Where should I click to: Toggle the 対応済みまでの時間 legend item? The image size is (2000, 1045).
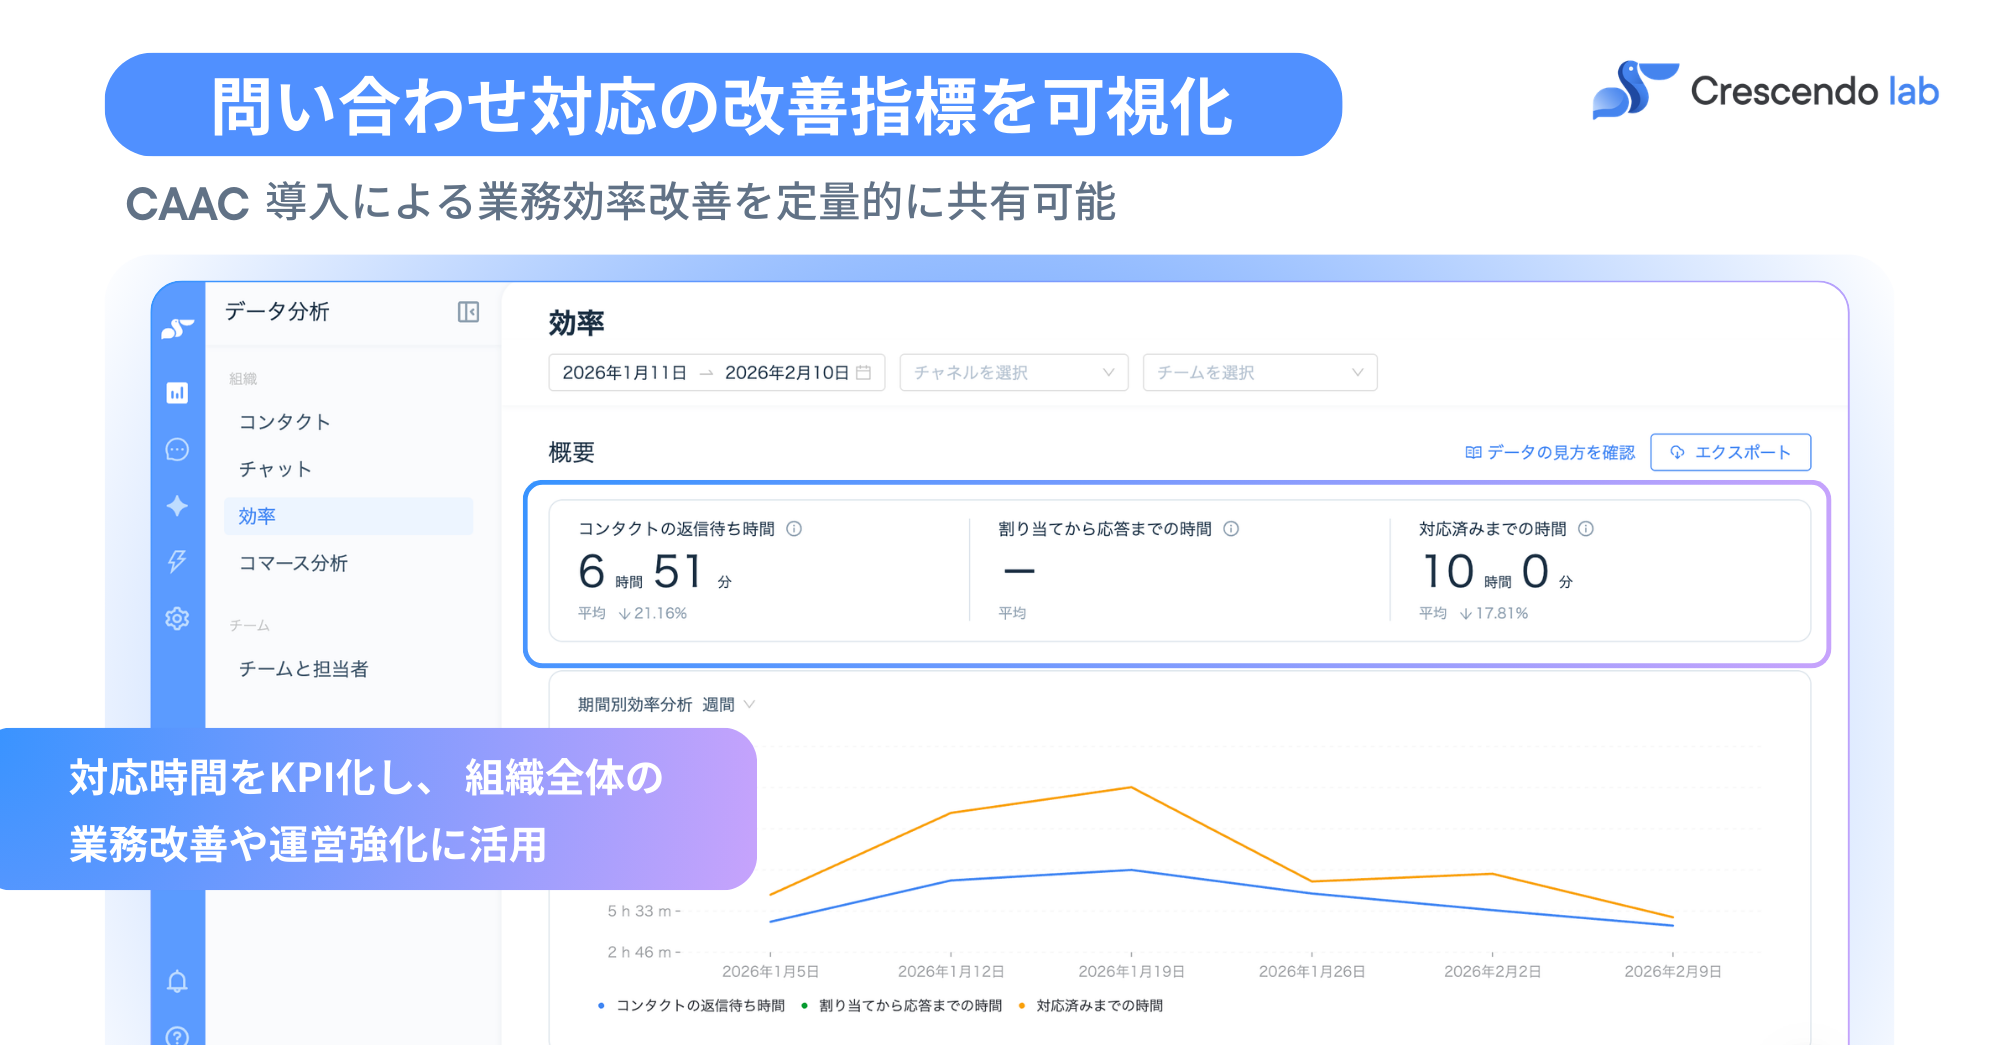tap(1097, 1005)
